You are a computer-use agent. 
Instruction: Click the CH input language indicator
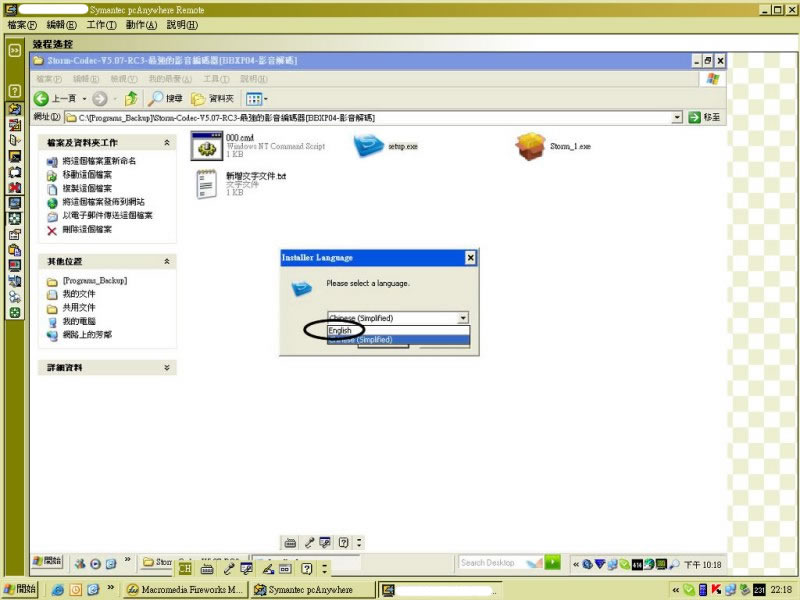click(x=185, y=568)
